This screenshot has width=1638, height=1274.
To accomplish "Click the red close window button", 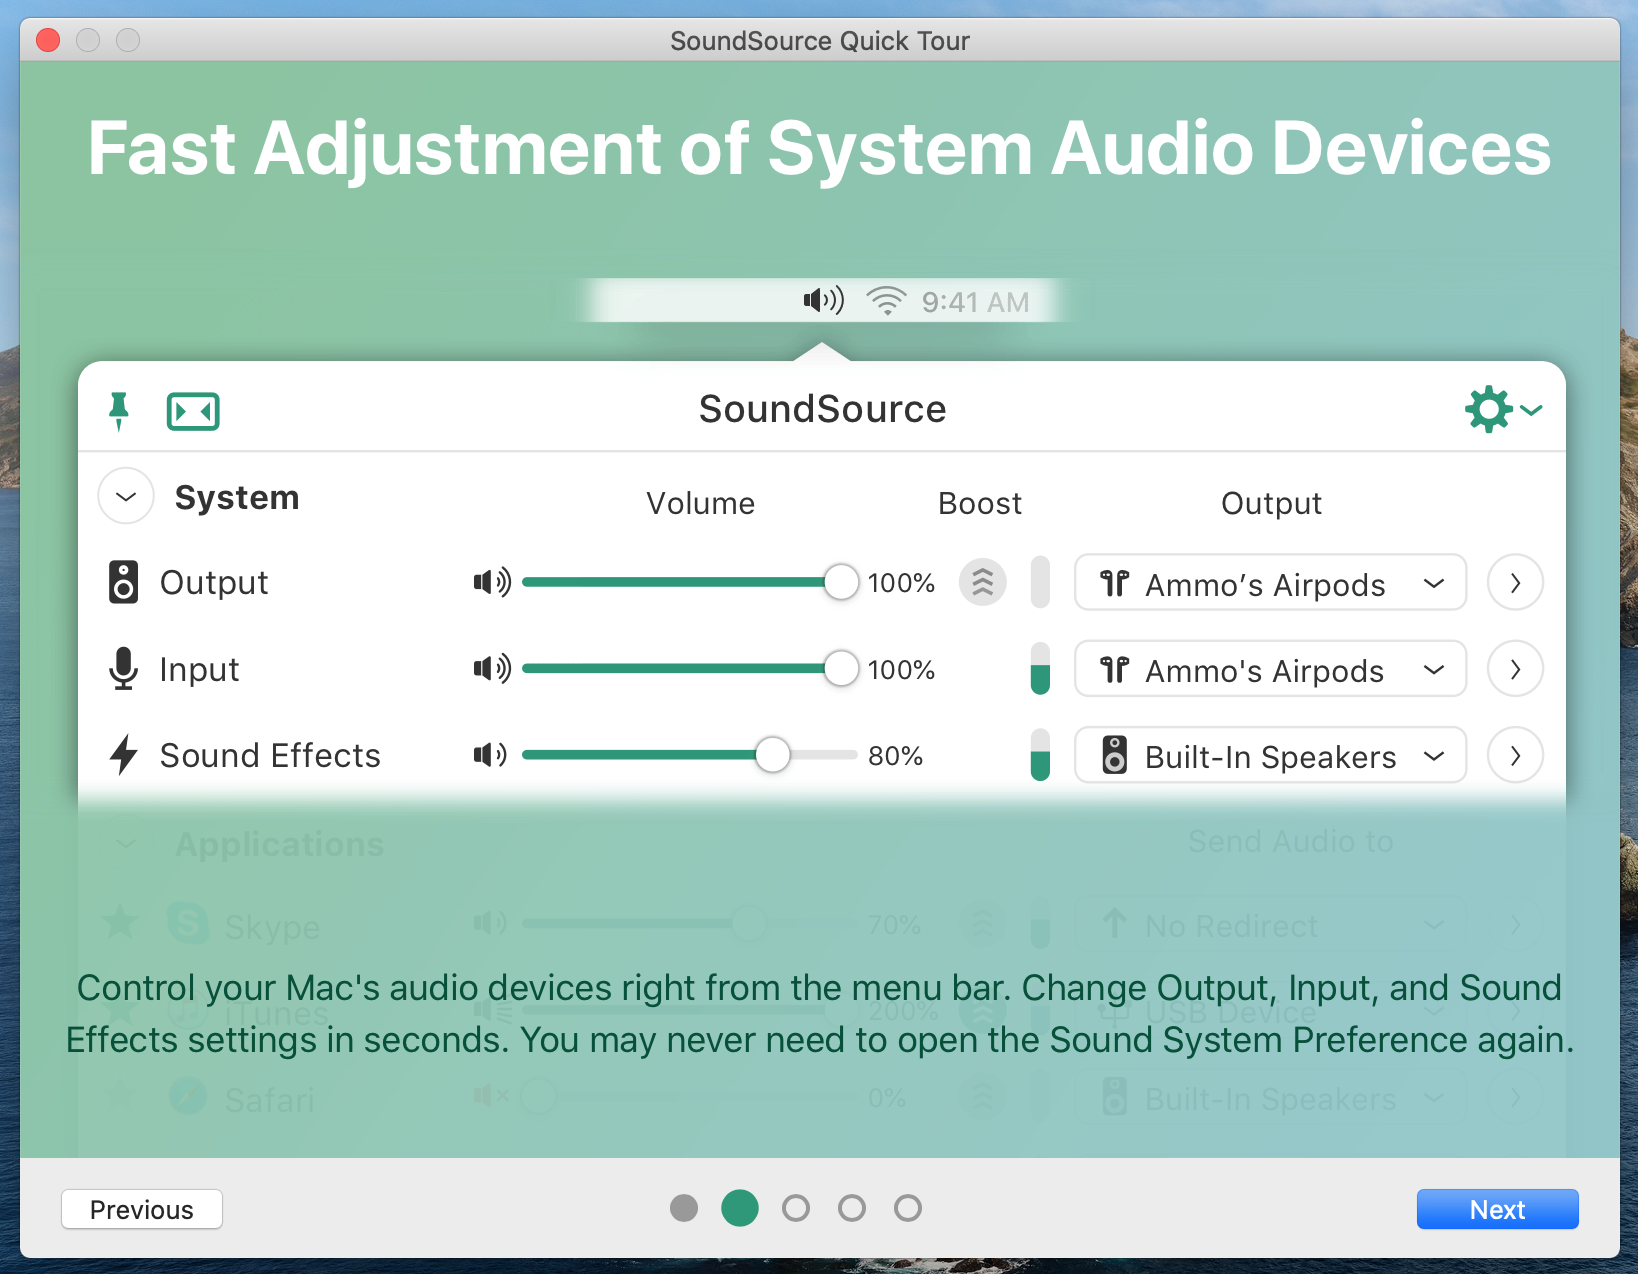I will point(48,40).
